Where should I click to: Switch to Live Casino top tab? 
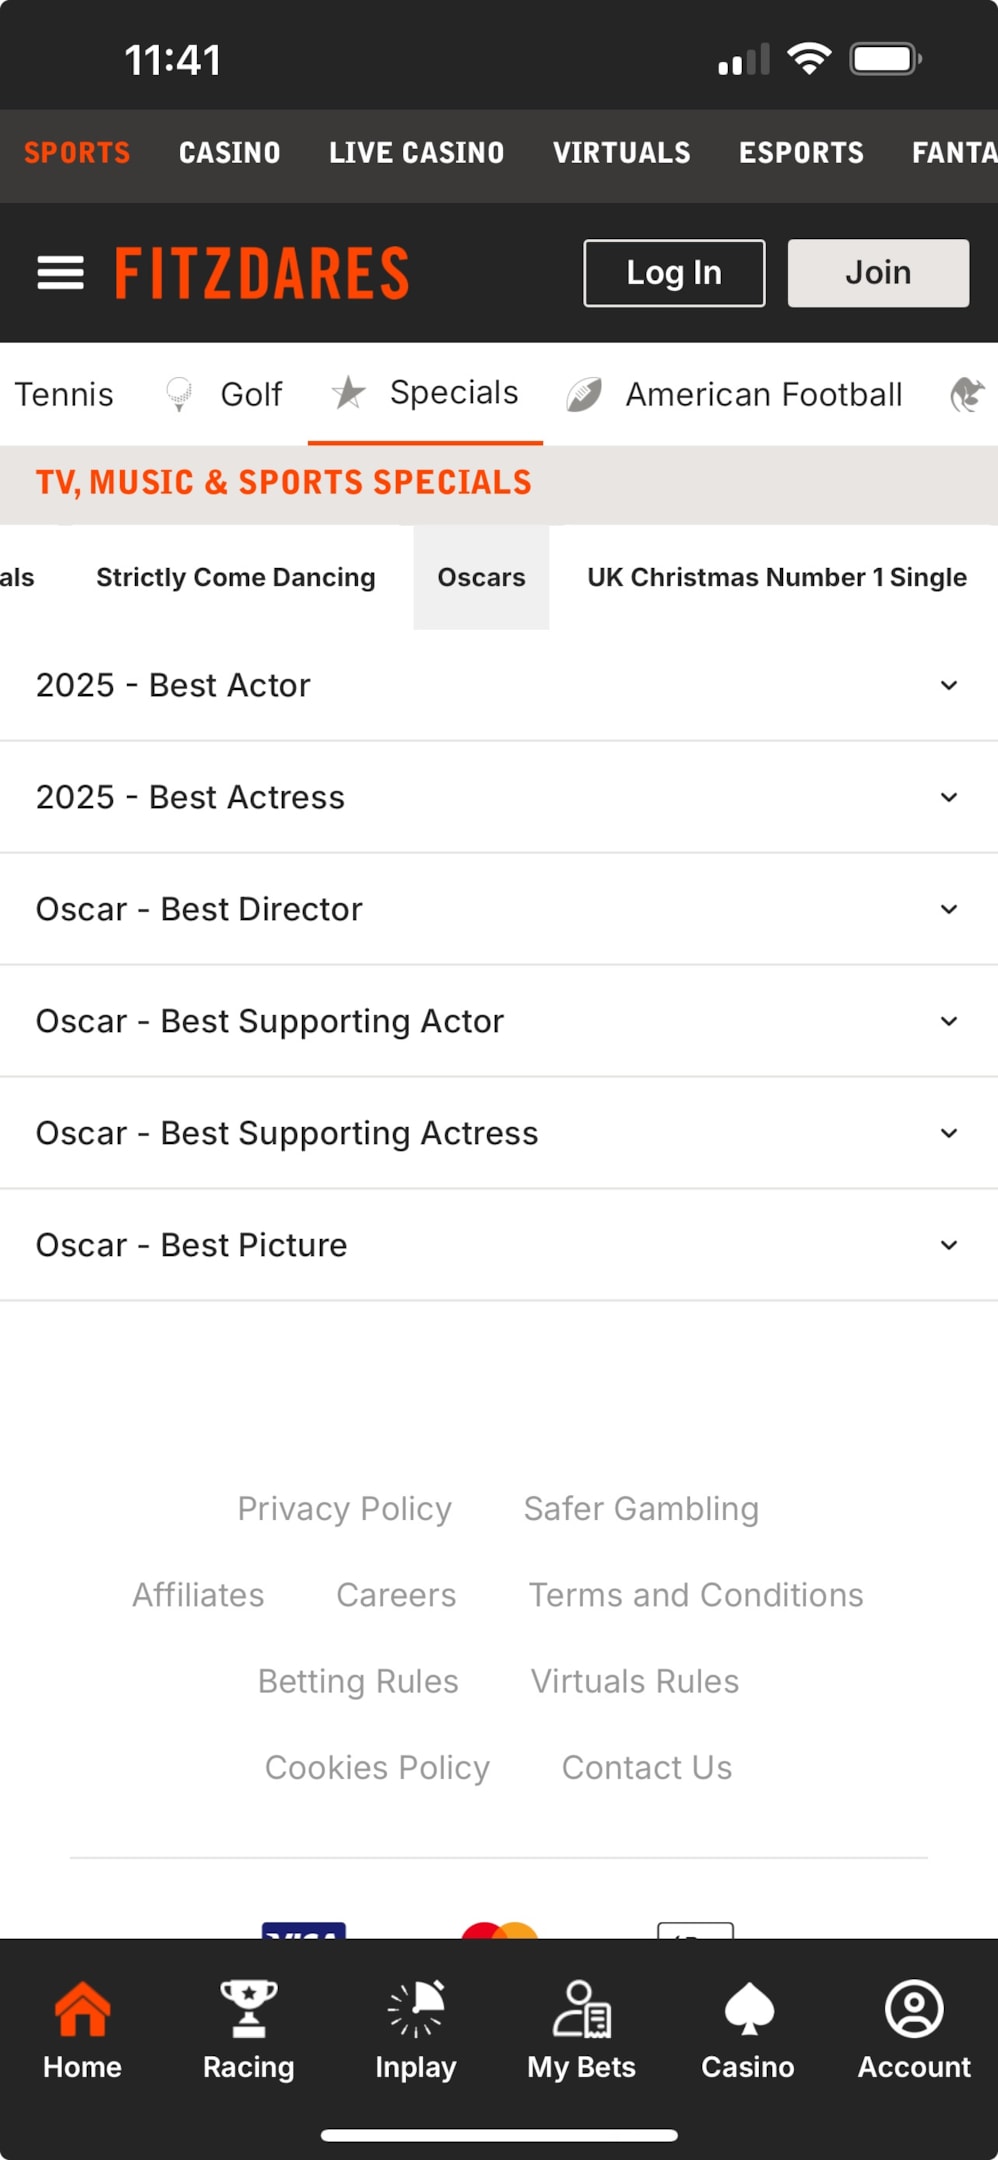pos(416,152)
